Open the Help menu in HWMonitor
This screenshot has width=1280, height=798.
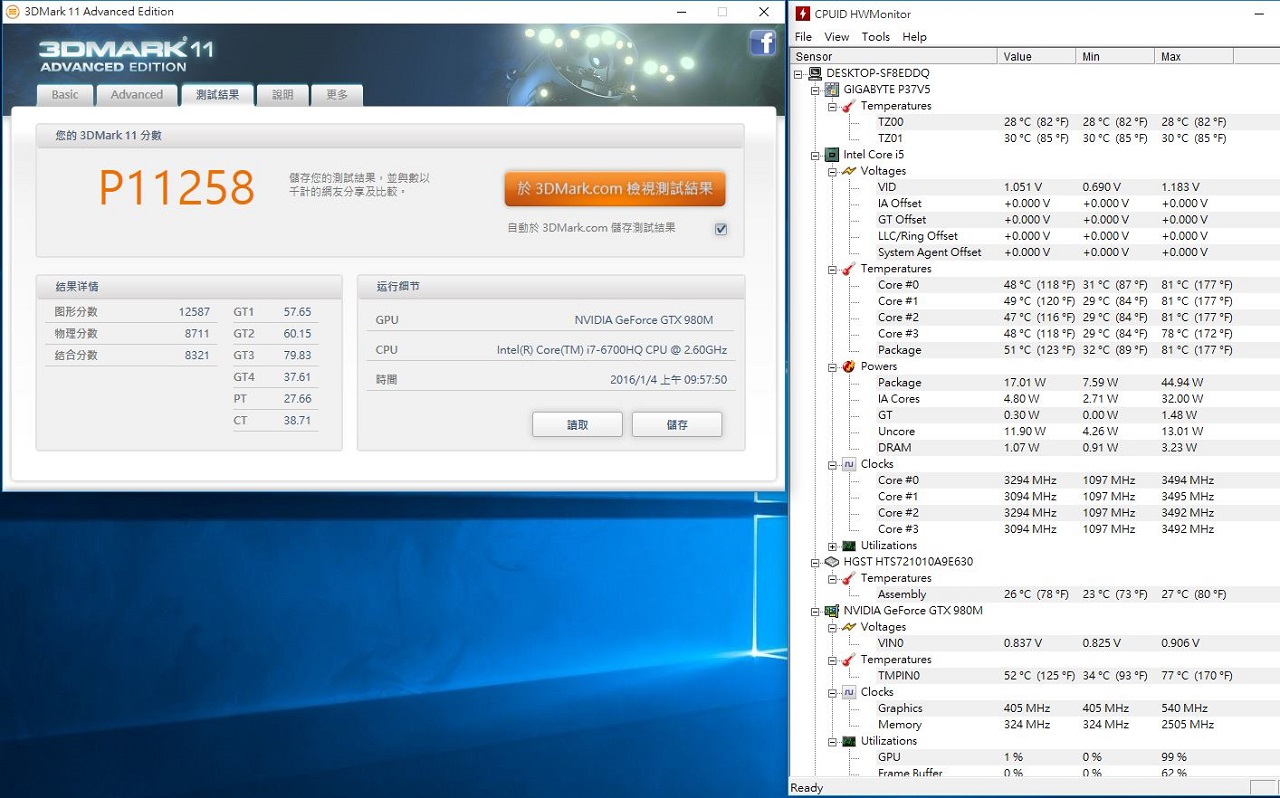[914, 37]
